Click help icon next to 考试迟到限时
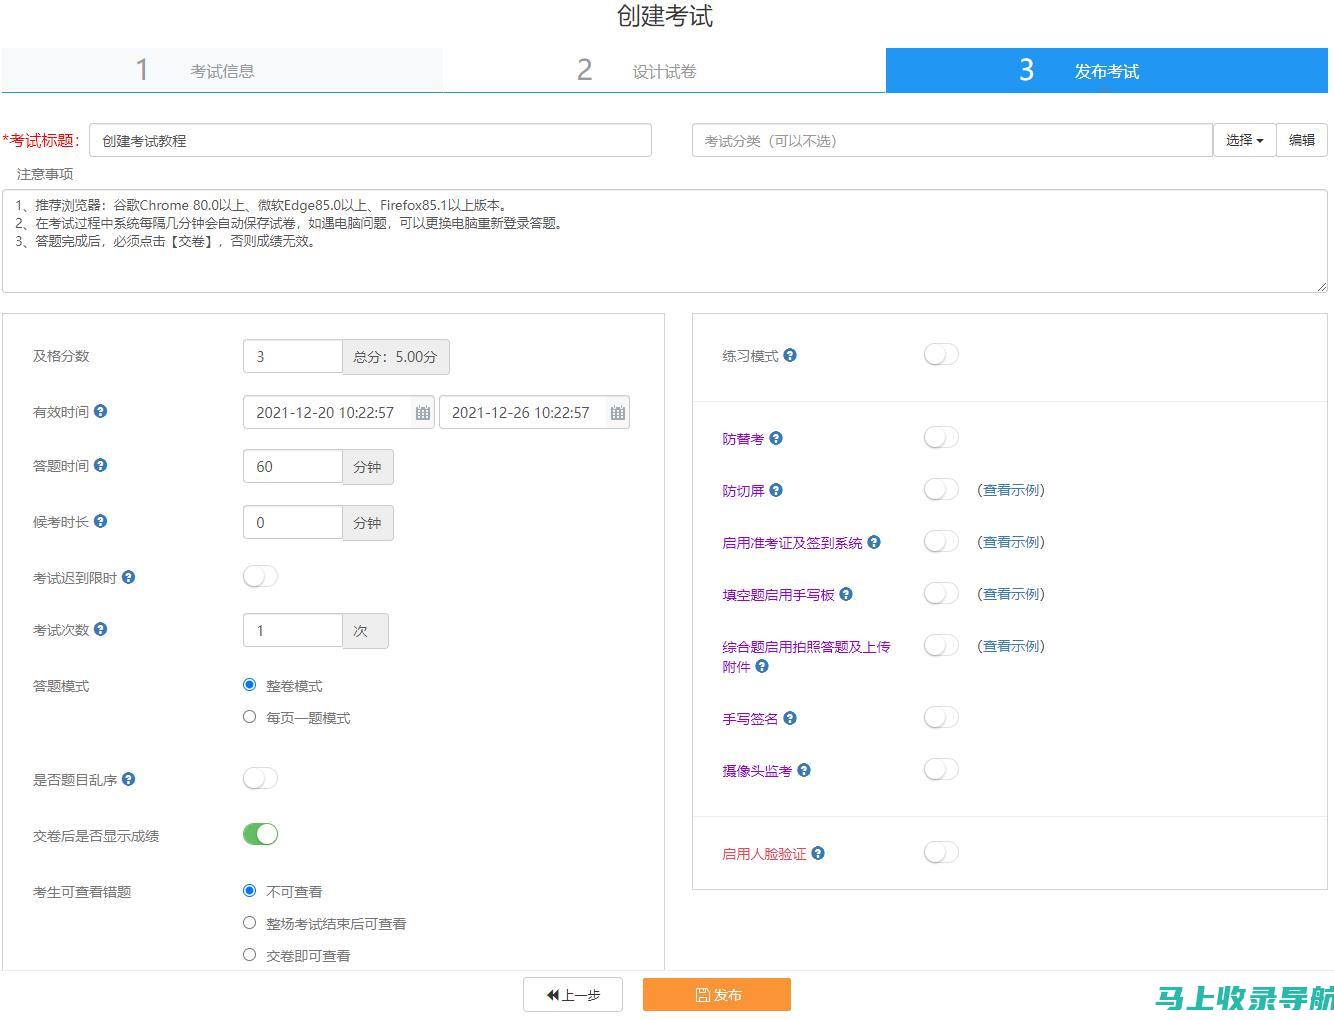The image size is (1334, 1020). point(129,577)
